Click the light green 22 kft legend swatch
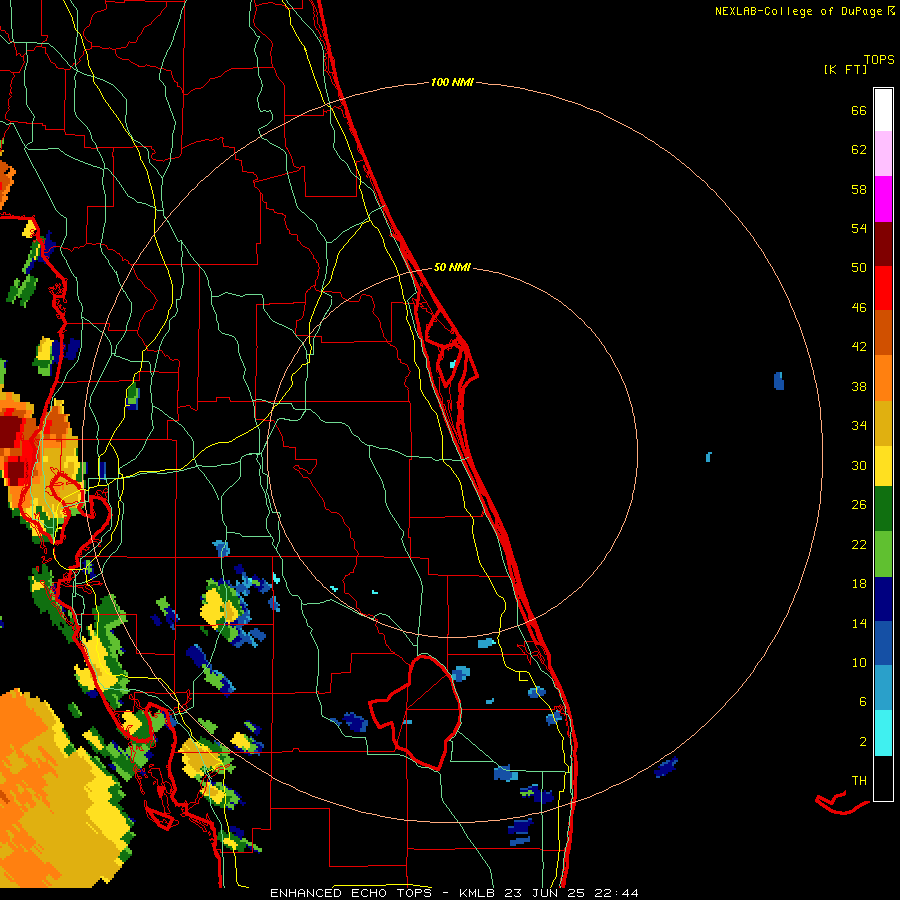 [883, 554]
